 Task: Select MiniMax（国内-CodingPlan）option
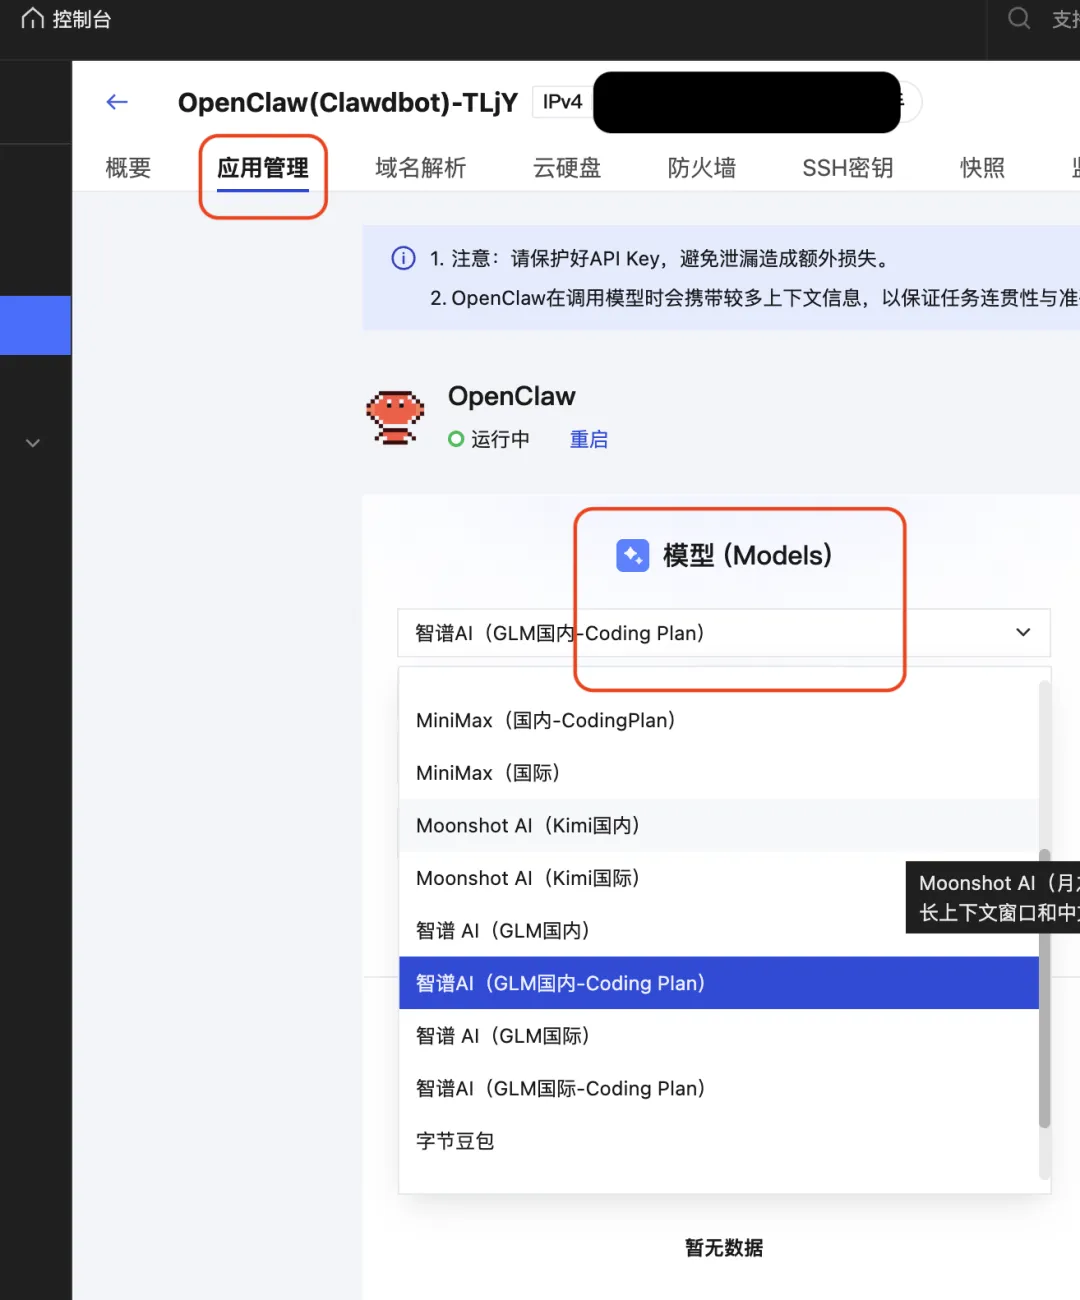(x=719, y=720)
